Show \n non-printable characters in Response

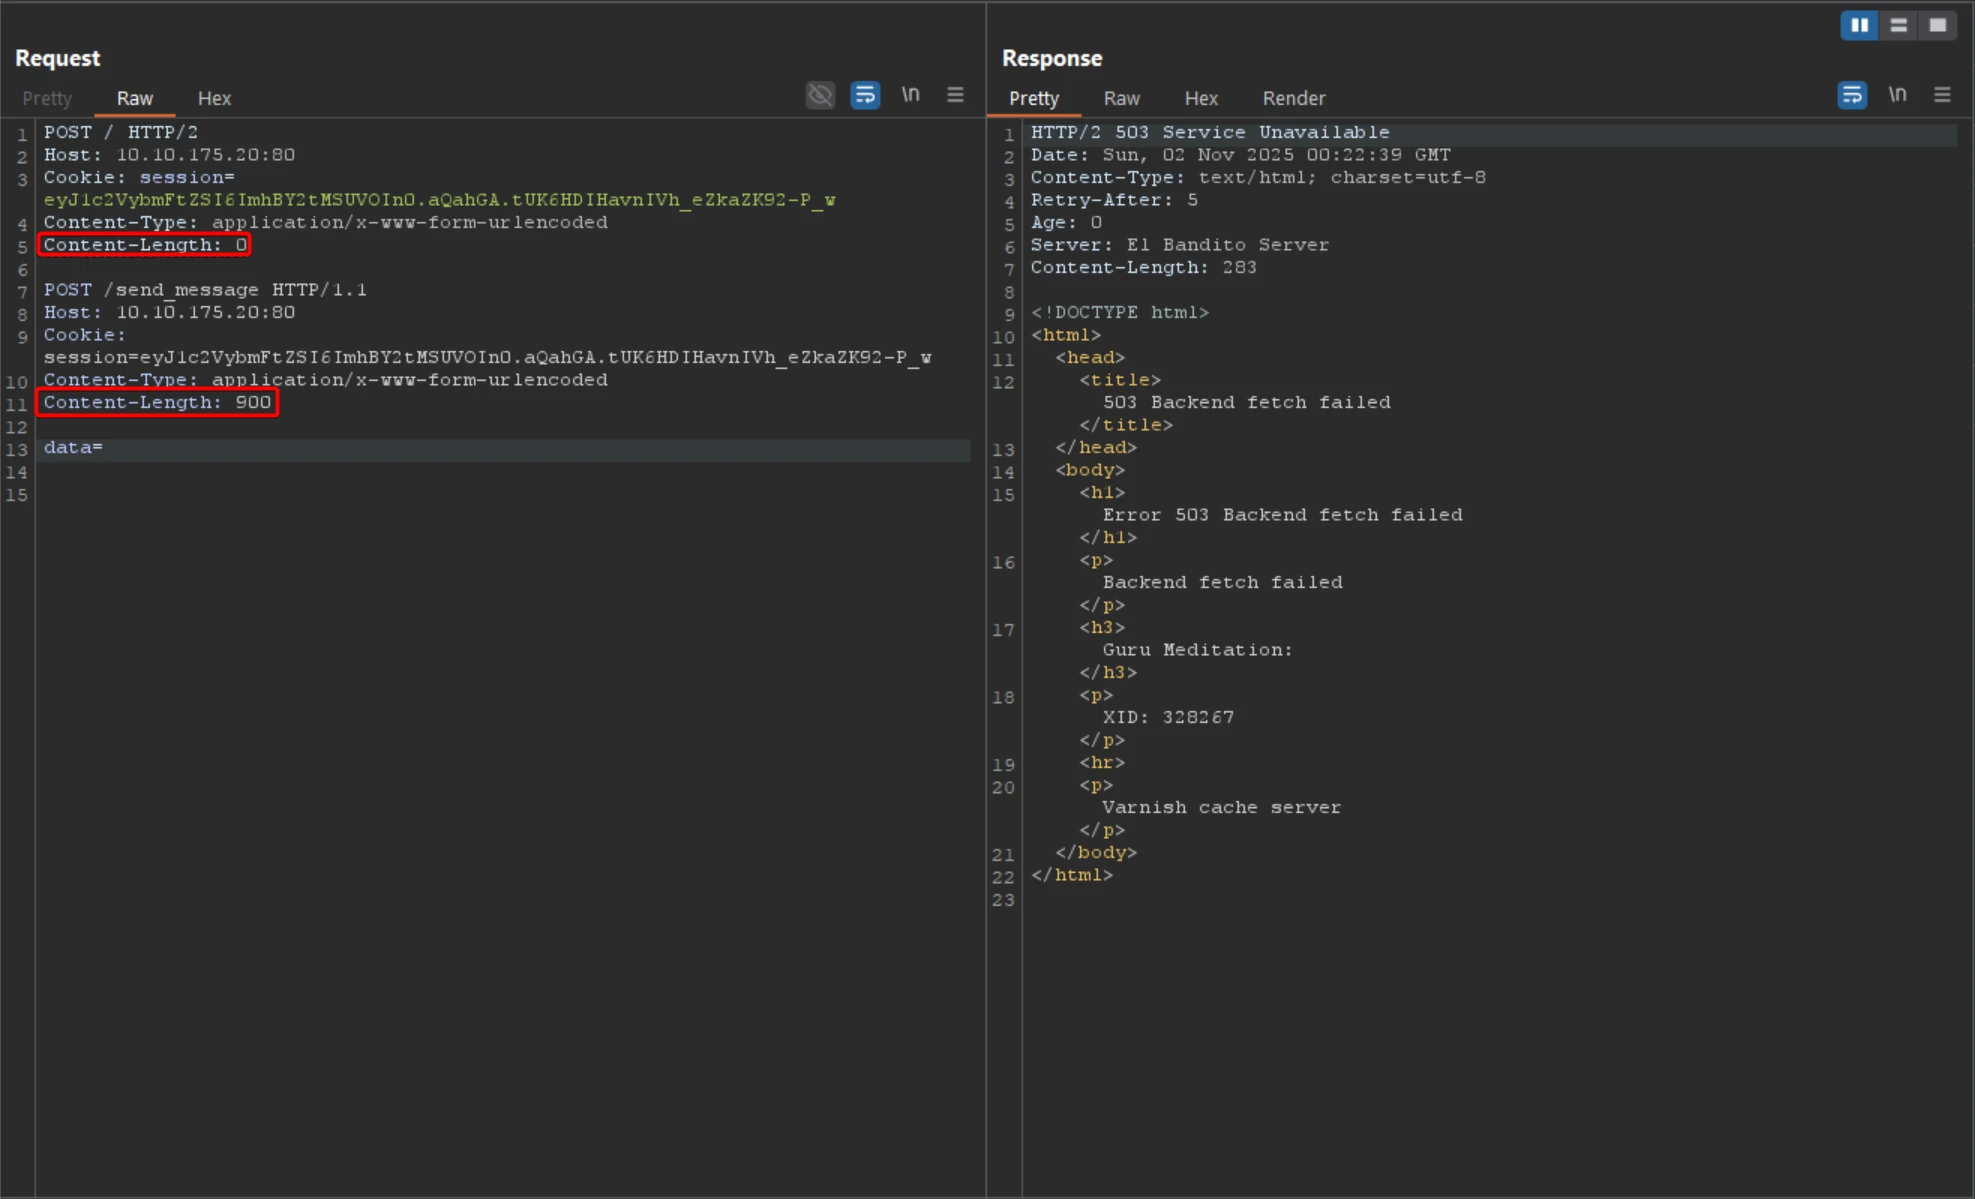tap(1897, 95)
